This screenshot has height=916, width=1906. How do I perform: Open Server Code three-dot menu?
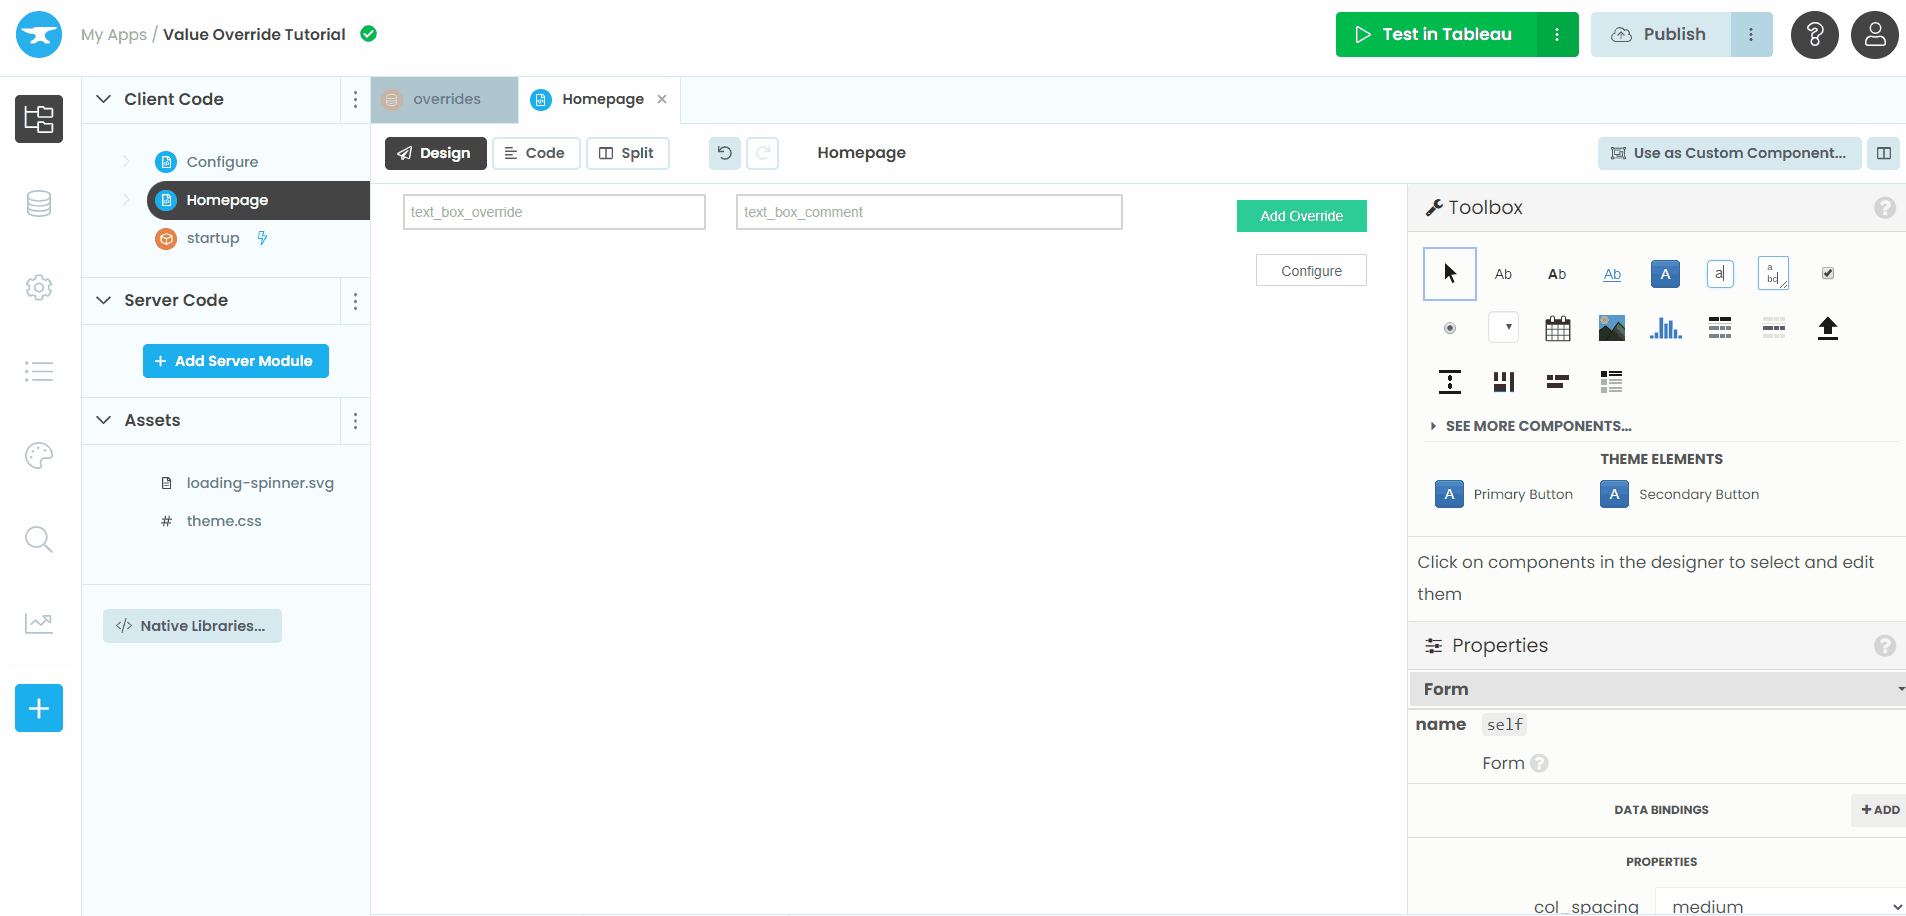click(x=355, y=300)
